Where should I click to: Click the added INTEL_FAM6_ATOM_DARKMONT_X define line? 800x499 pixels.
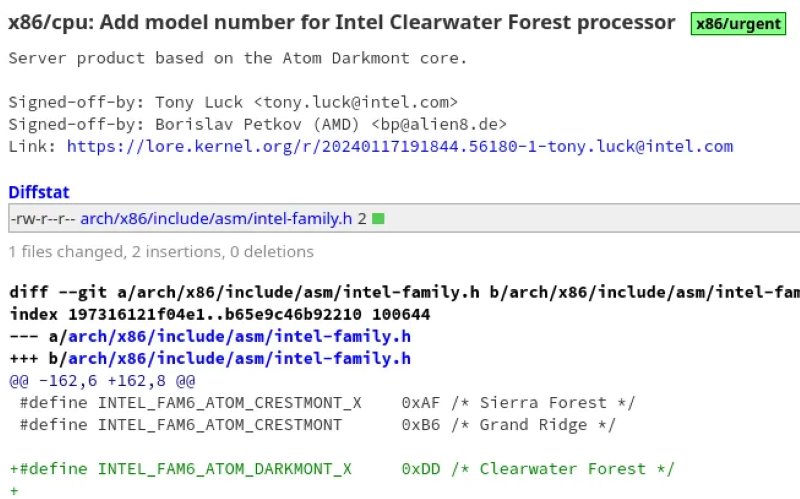point(342,469)
